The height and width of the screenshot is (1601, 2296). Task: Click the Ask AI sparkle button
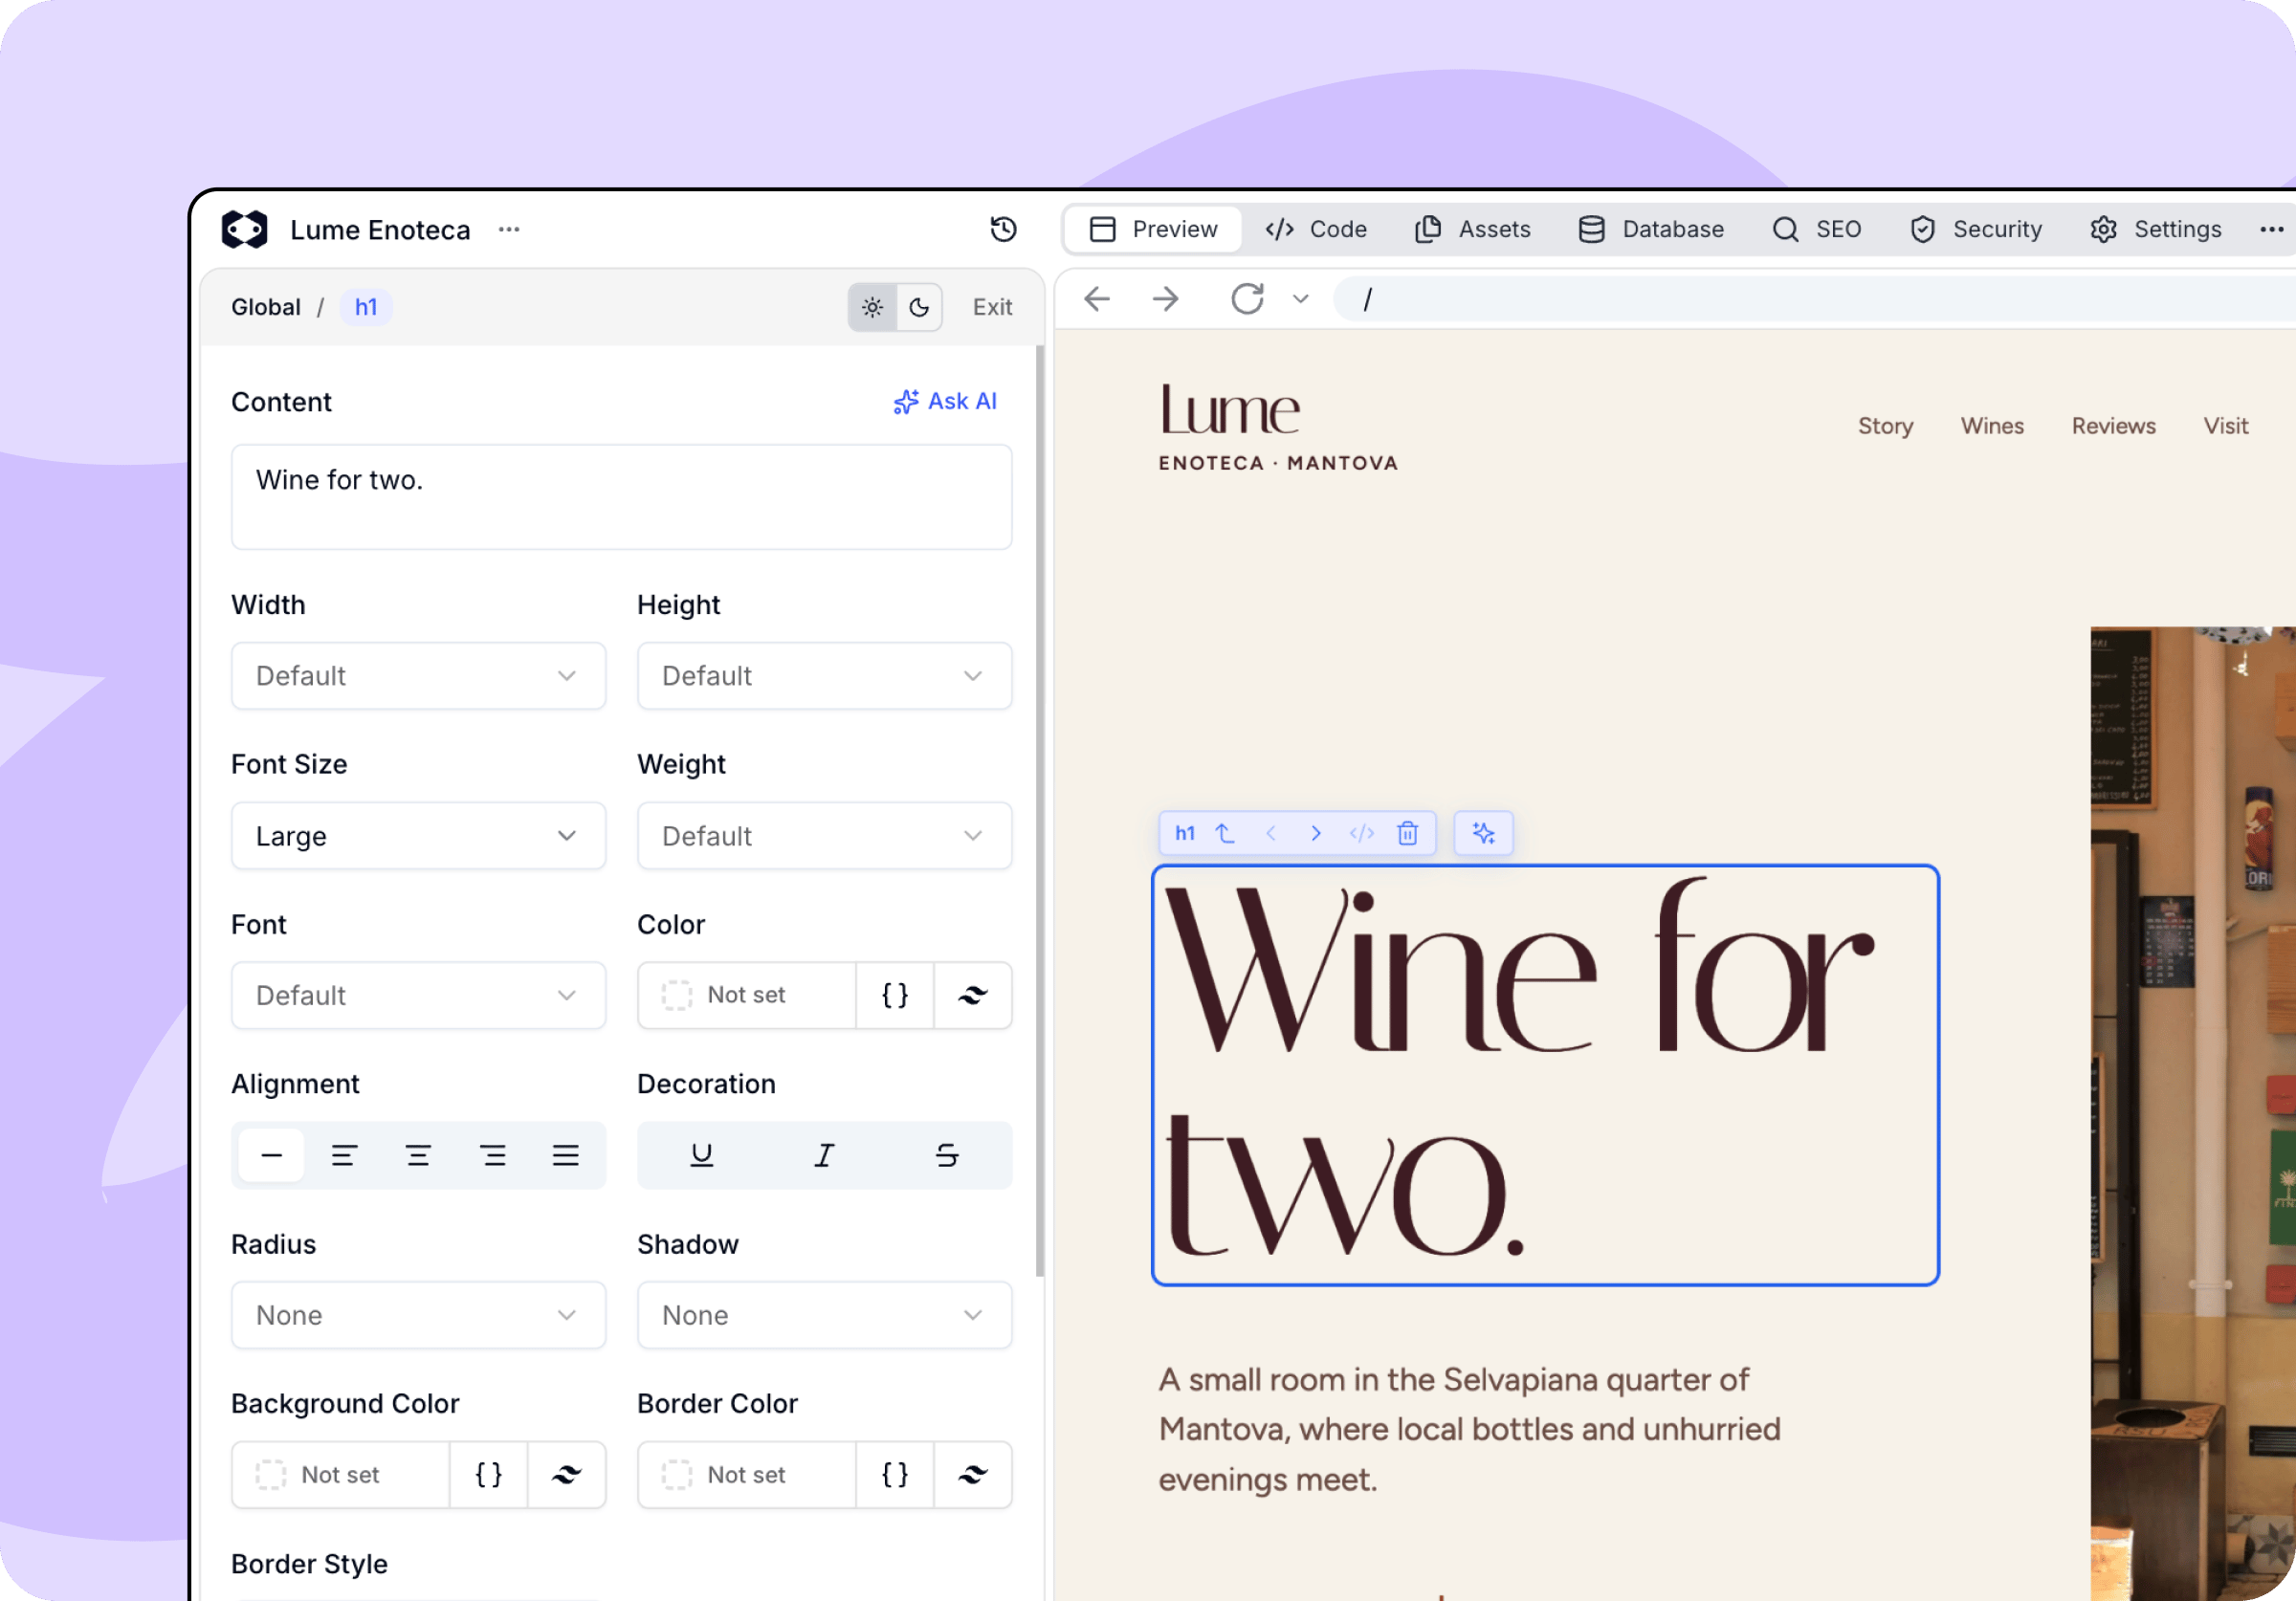click(x=945, y=401)
